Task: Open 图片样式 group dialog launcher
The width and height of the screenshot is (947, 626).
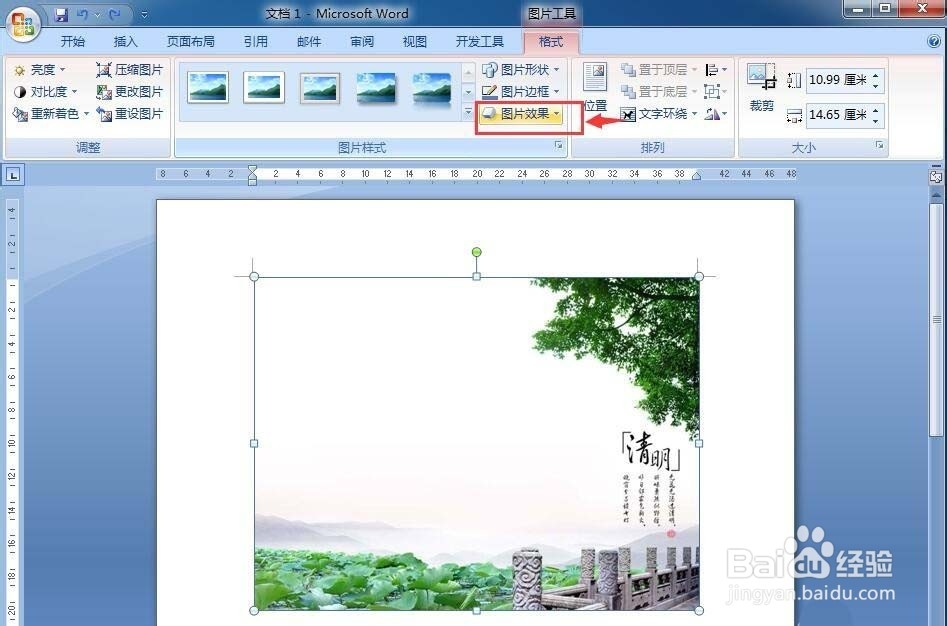Action: [559, 145]
